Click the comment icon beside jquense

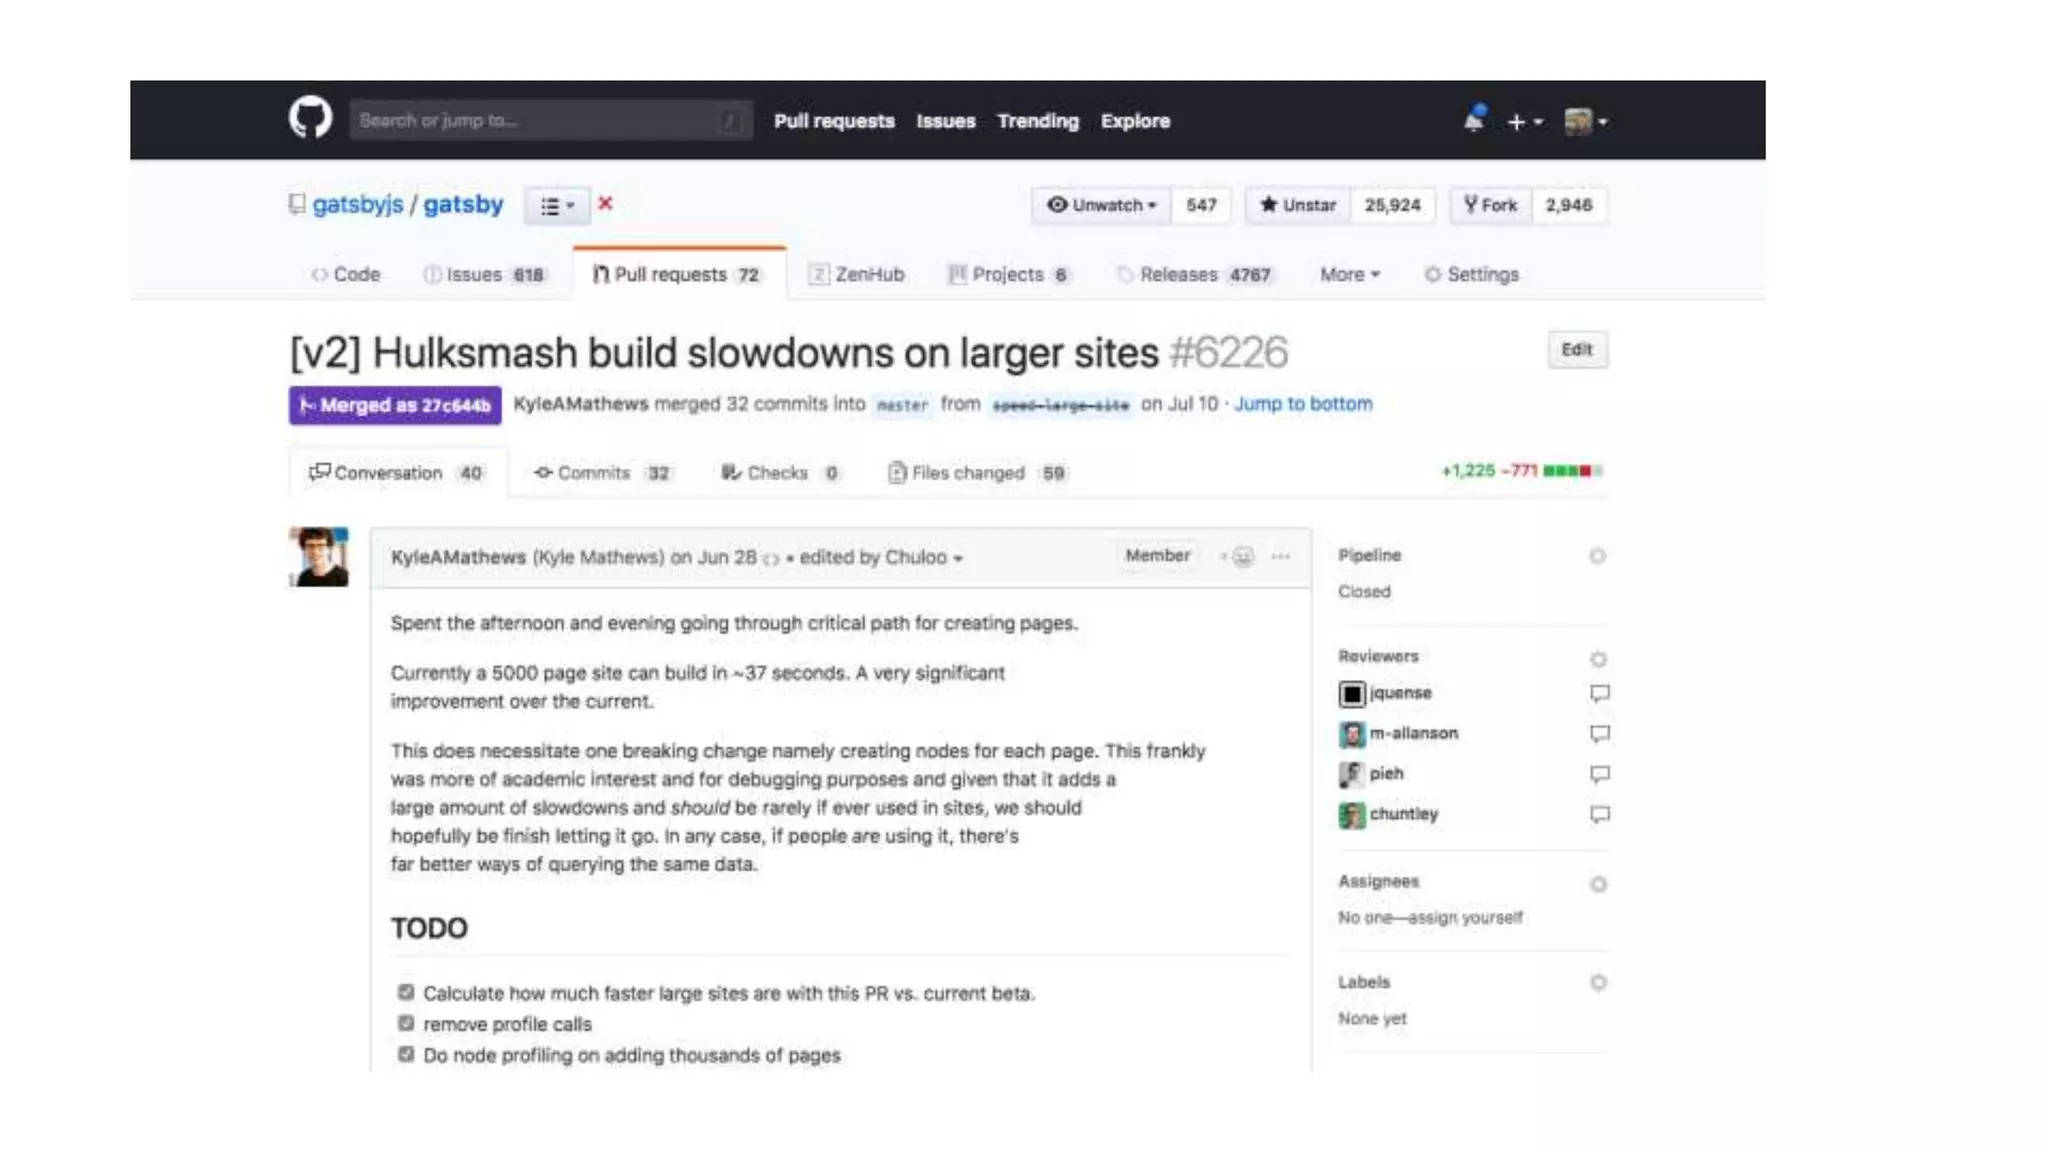coord(1599,693)
